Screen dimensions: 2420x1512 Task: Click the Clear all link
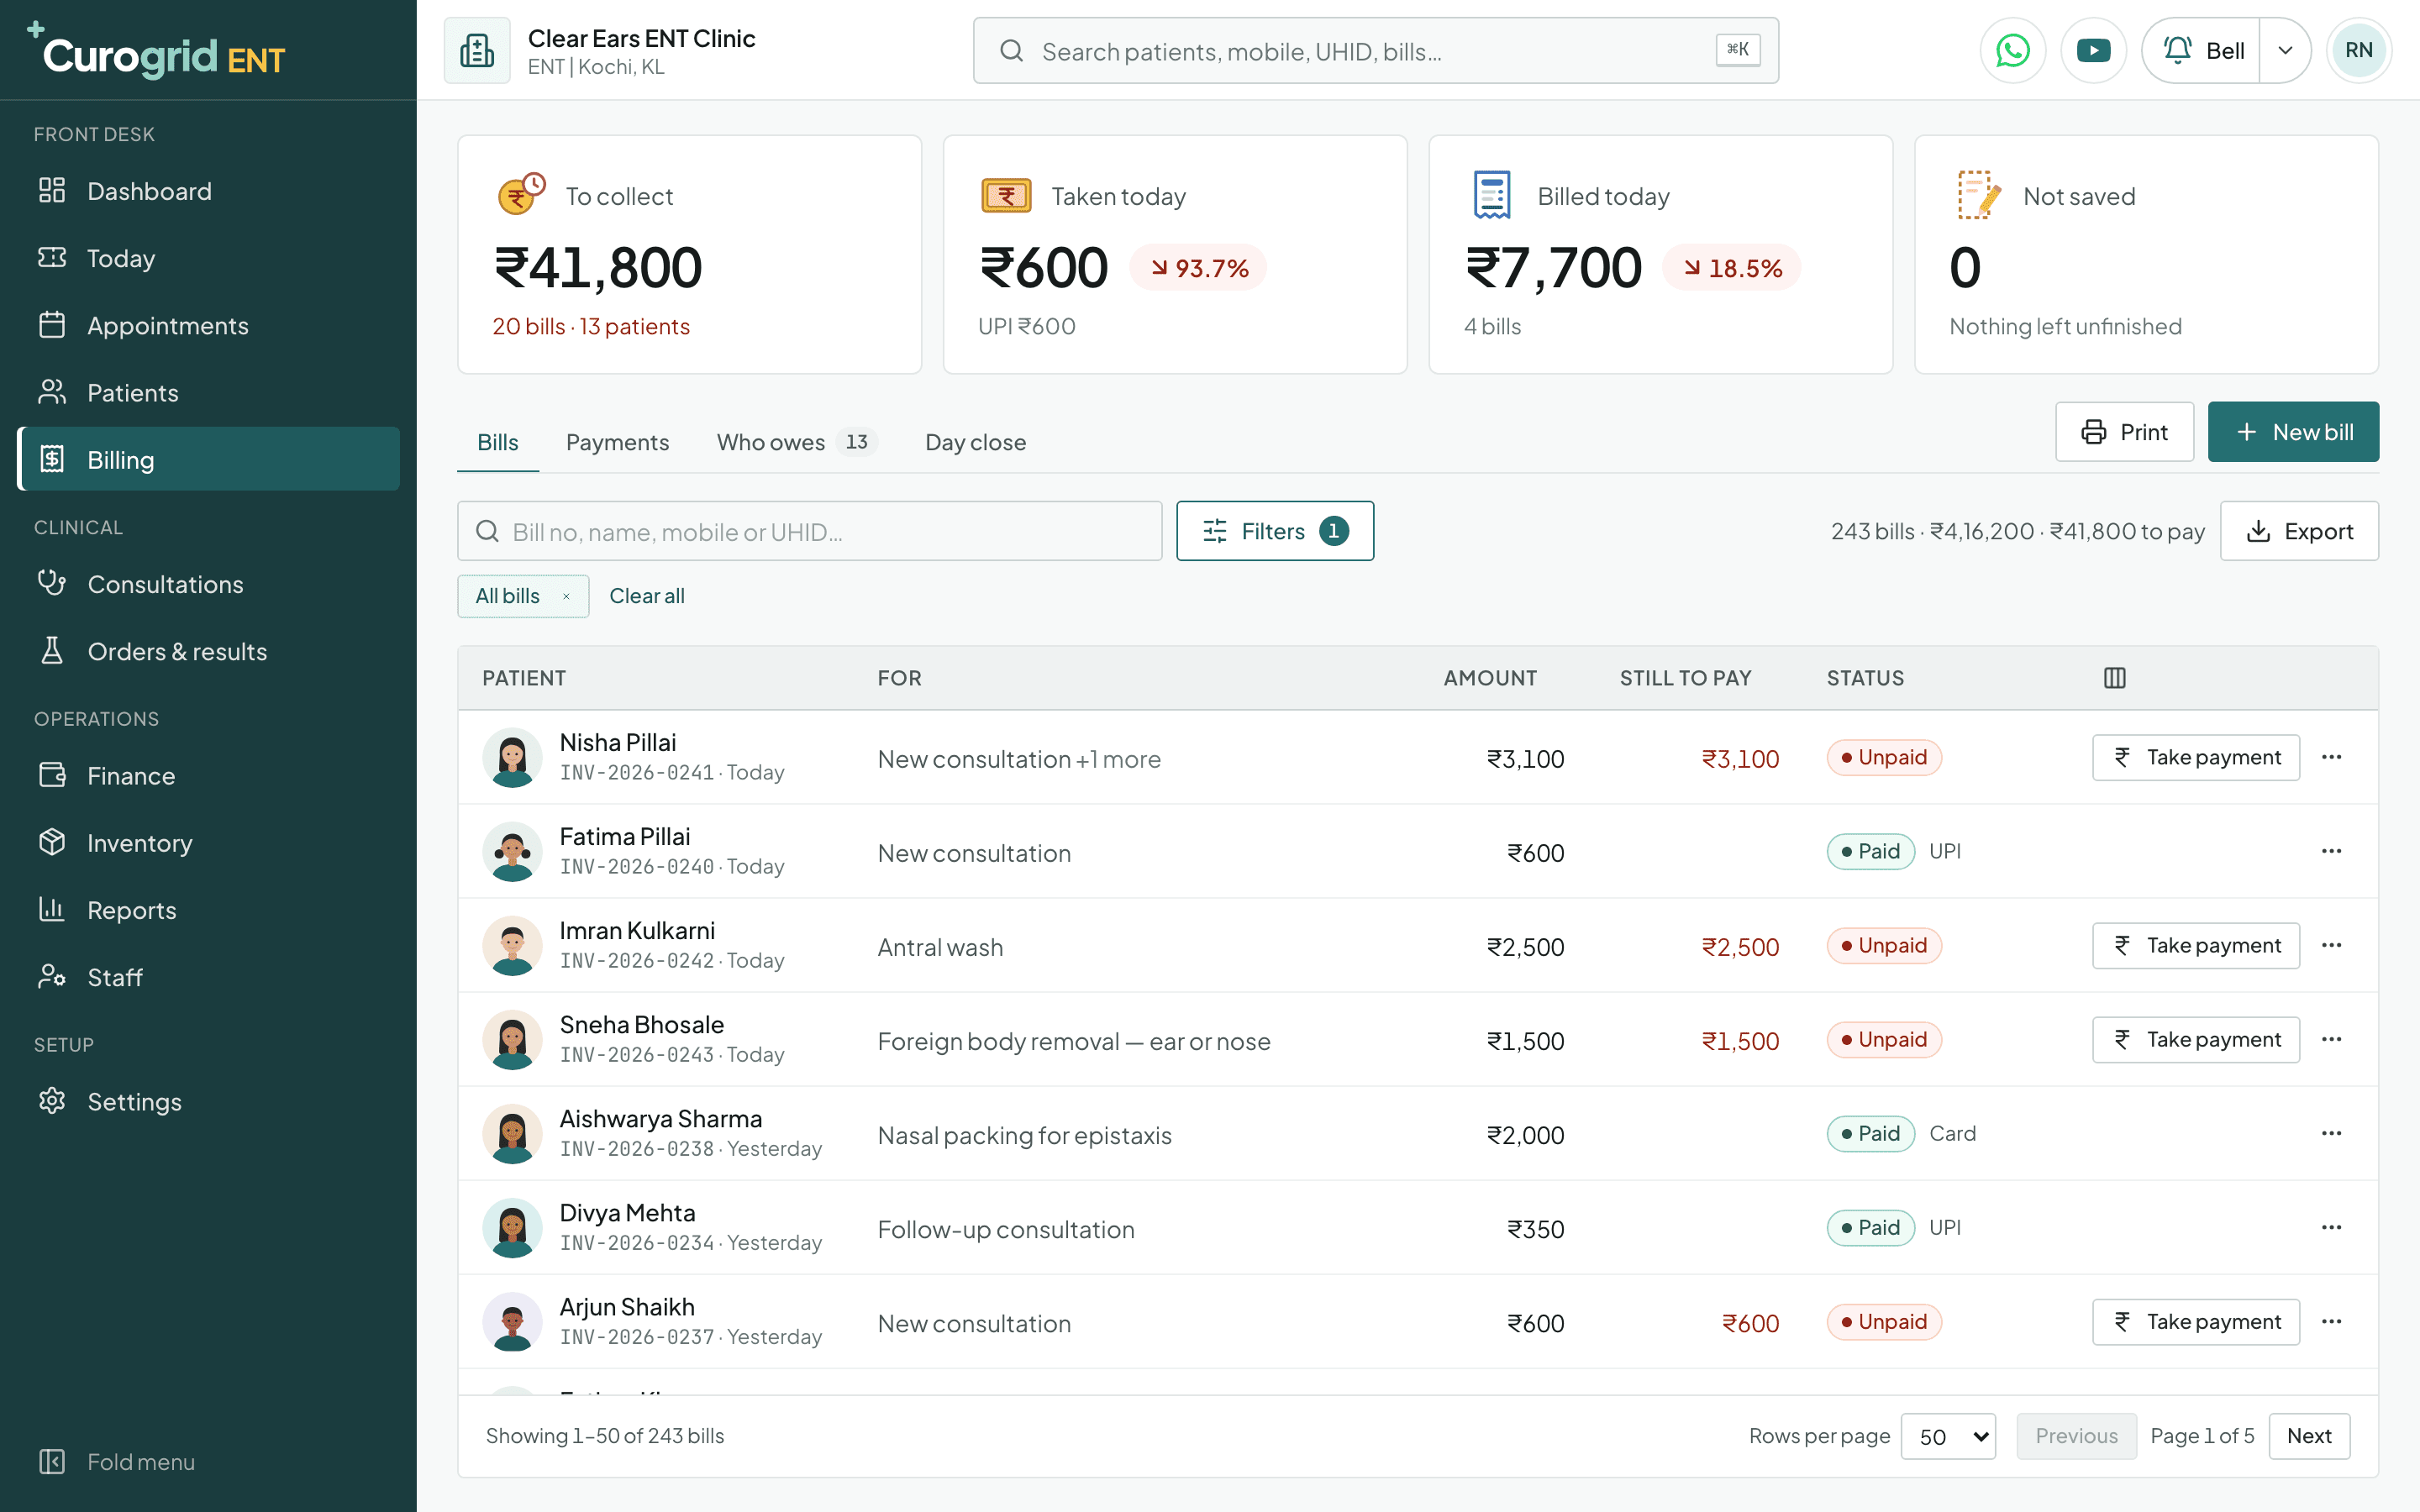click(x=647, y=596)
